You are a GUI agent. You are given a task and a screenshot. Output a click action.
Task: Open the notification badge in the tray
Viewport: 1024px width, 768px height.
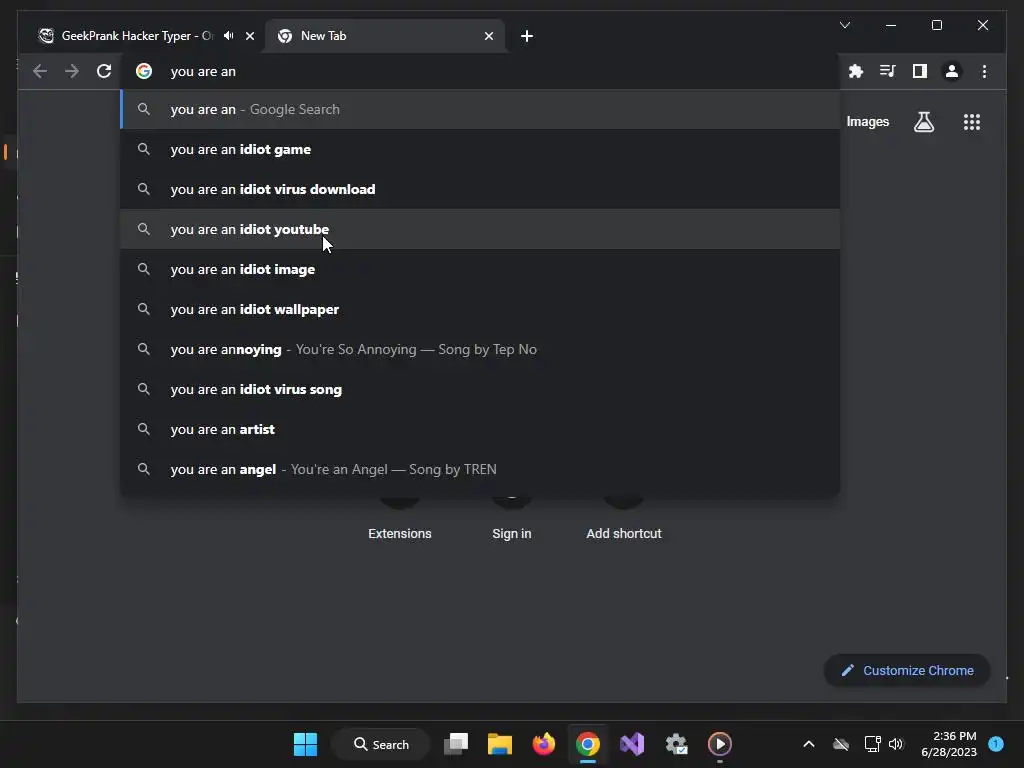click(x=996, y=744)
